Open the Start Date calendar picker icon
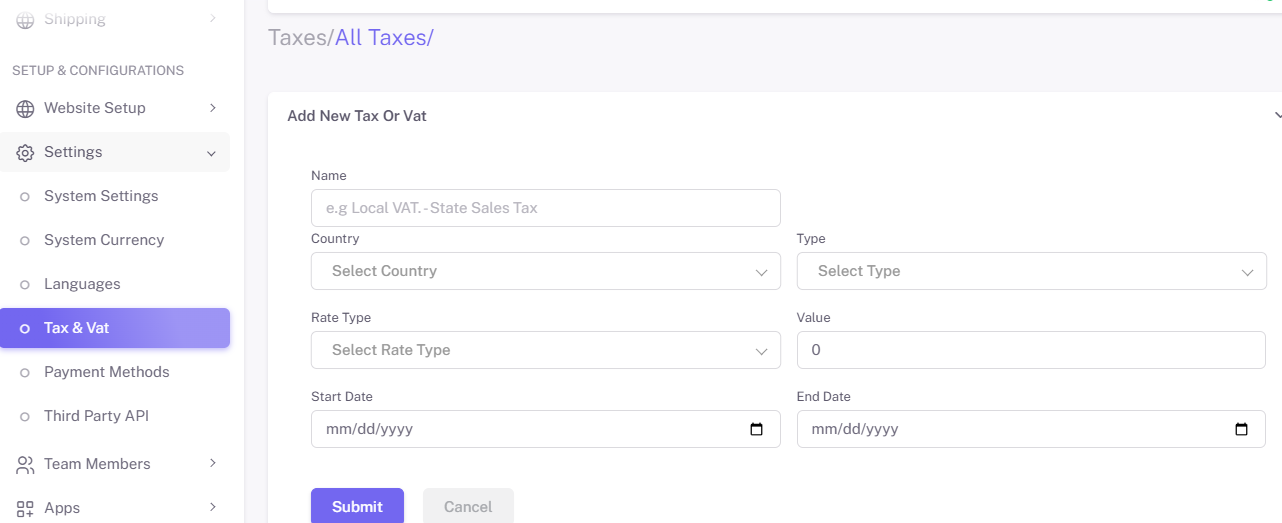The height and width of the screenshot is (523, 1282). click(x=756, y=429)
